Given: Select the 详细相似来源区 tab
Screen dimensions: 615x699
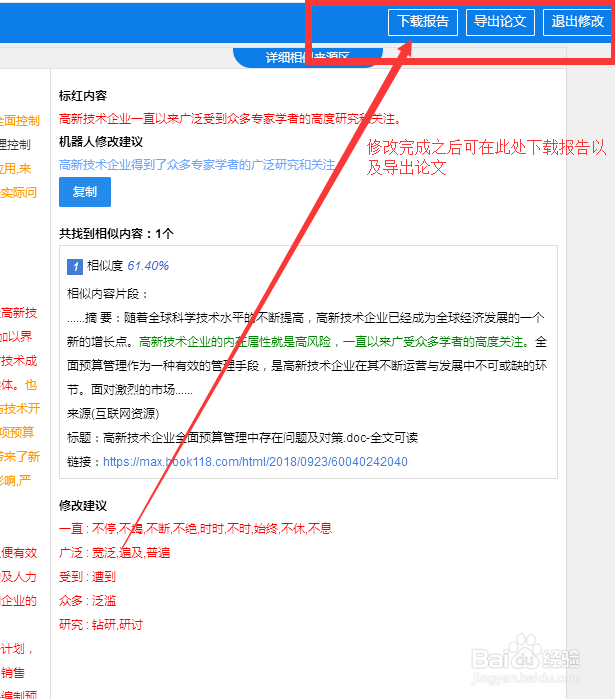Looking at the screenshot, I should pyautogui.click(x=308, y=58).
